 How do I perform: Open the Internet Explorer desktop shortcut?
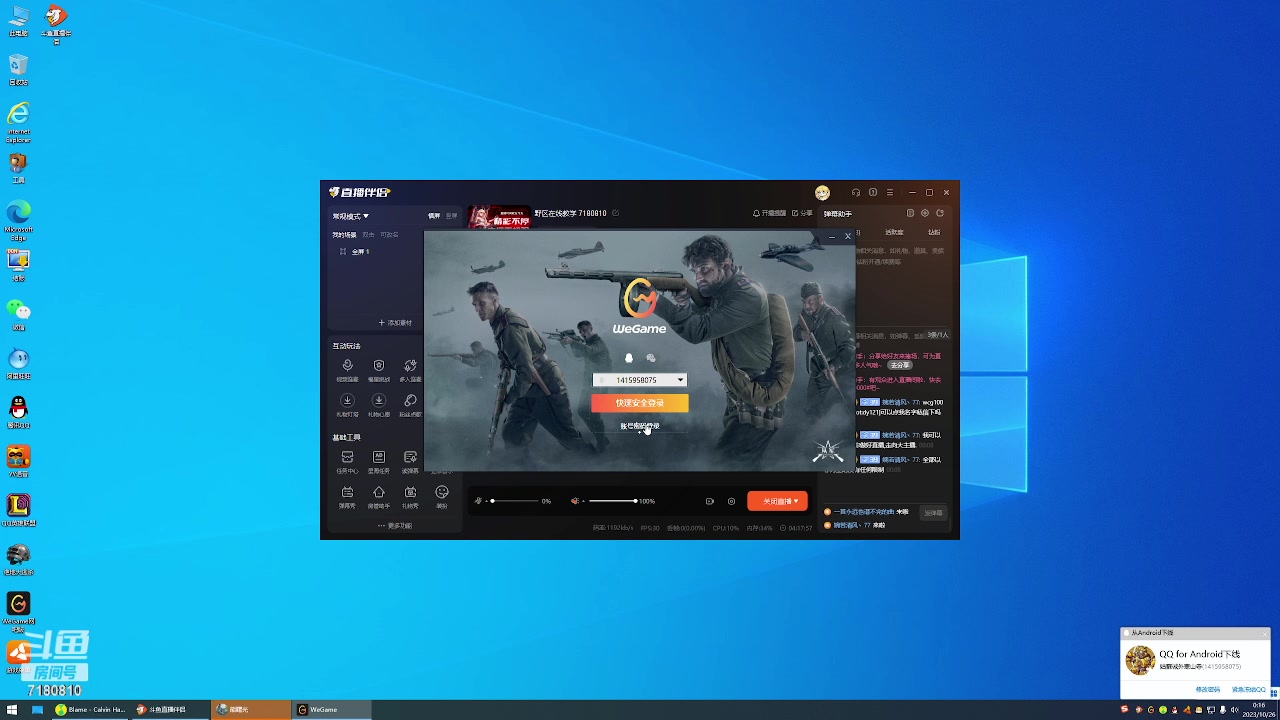click(x=18, y=122)
